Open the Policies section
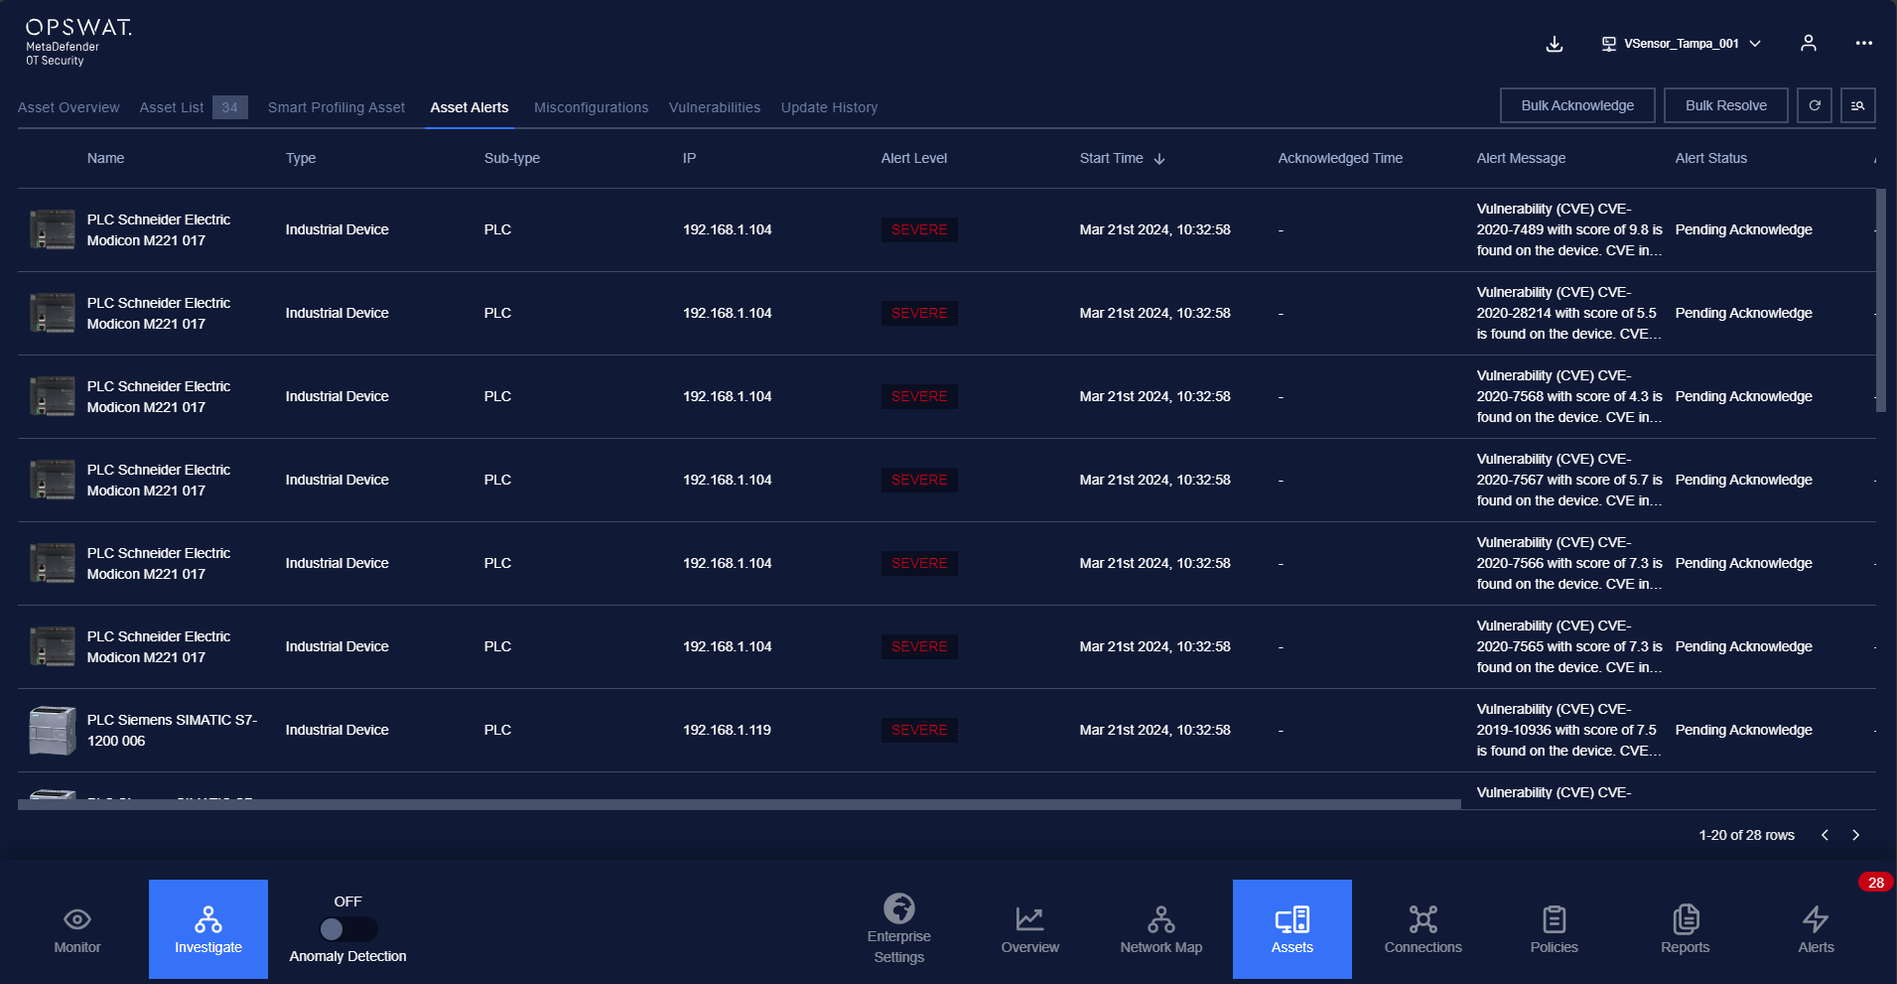 pos(1554,929)
